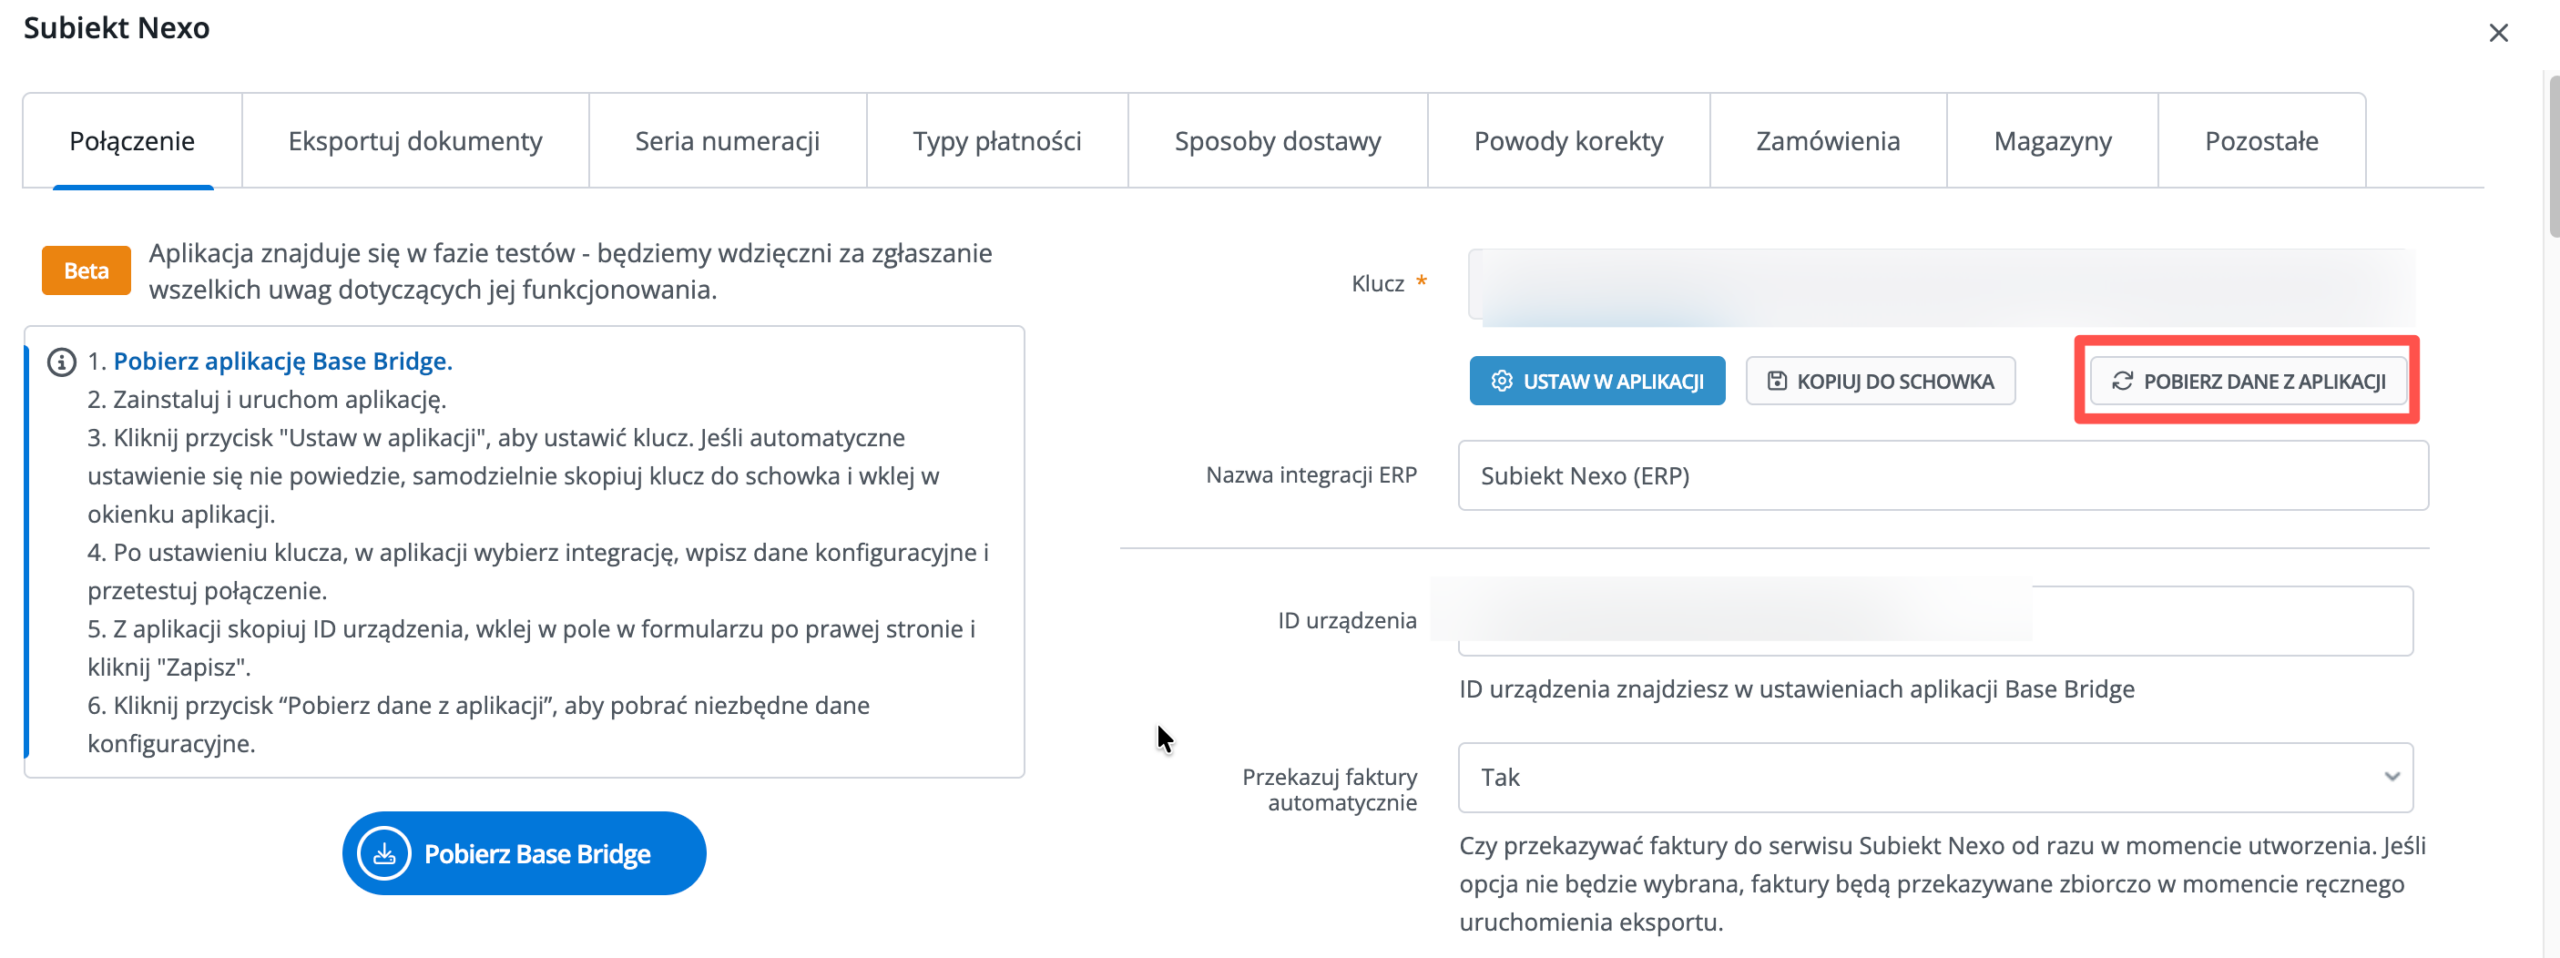Click the info icon beside the instructions
2560x958 pixels.
pos(62,362)
